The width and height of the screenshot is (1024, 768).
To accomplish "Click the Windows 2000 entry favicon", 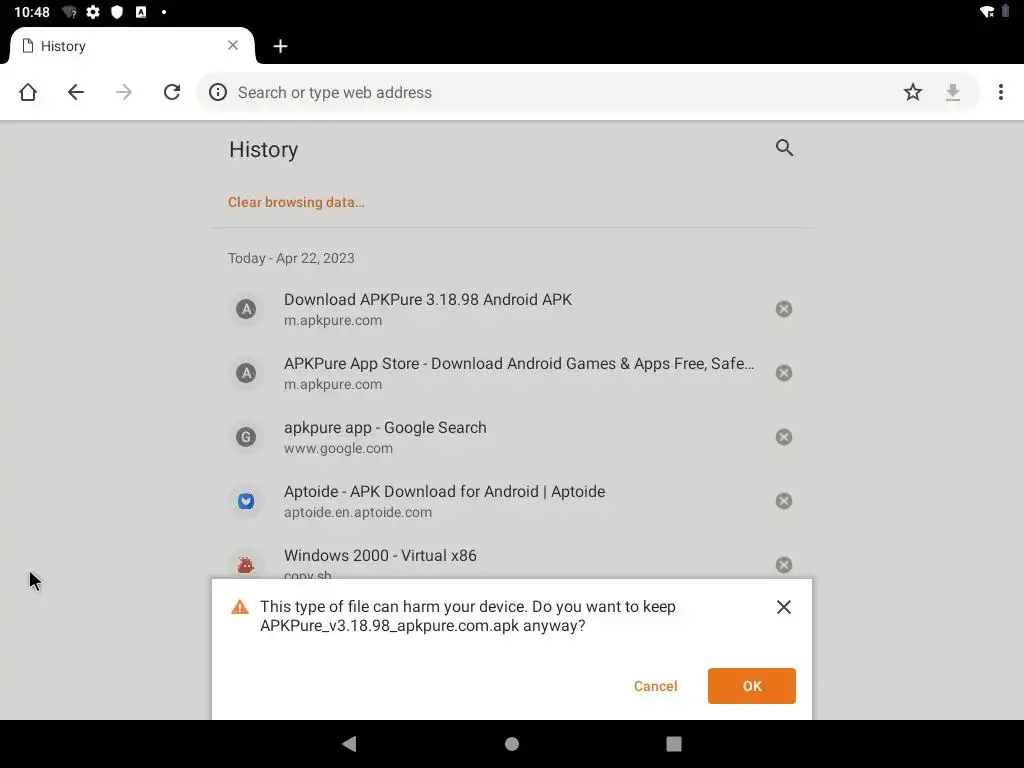I will 246,565.
